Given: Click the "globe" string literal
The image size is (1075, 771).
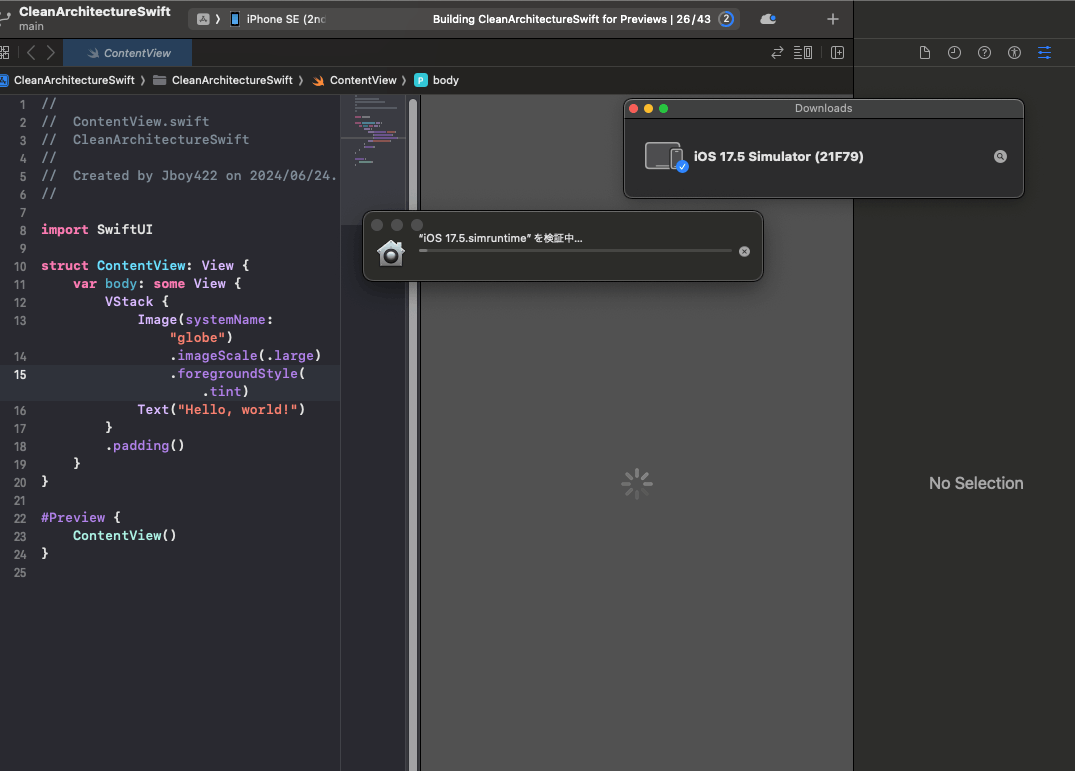Looking at the screenshot, I should point(197,337).
